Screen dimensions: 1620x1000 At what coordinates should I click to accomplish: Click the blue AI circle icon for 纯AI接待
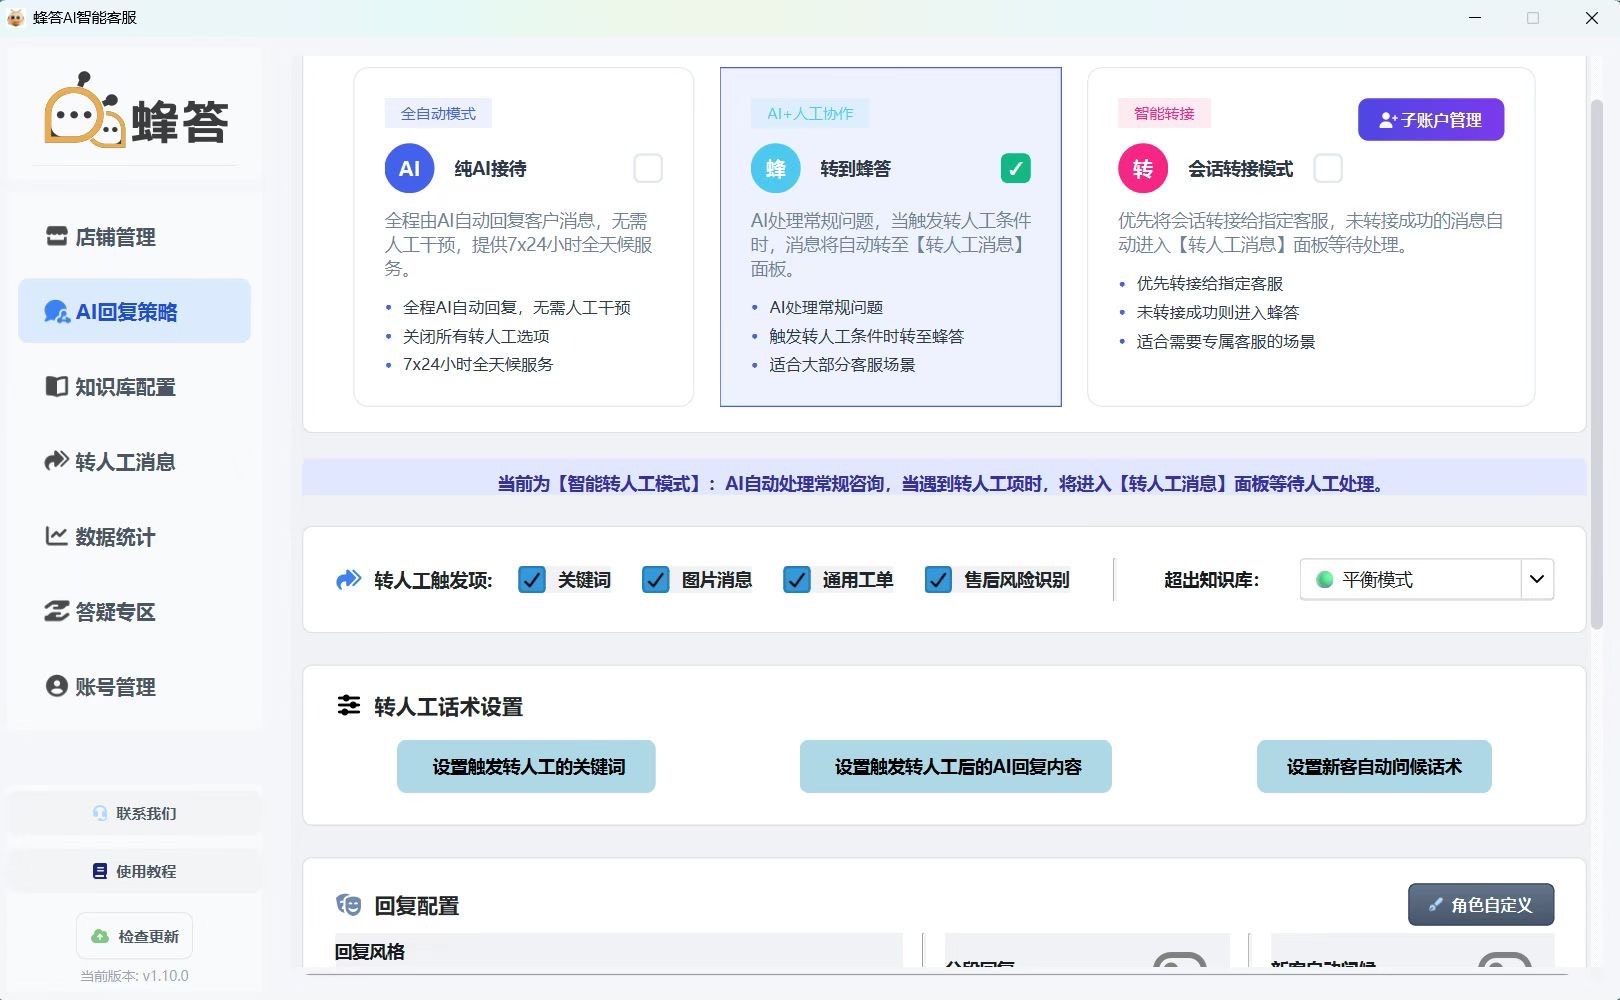409,169
